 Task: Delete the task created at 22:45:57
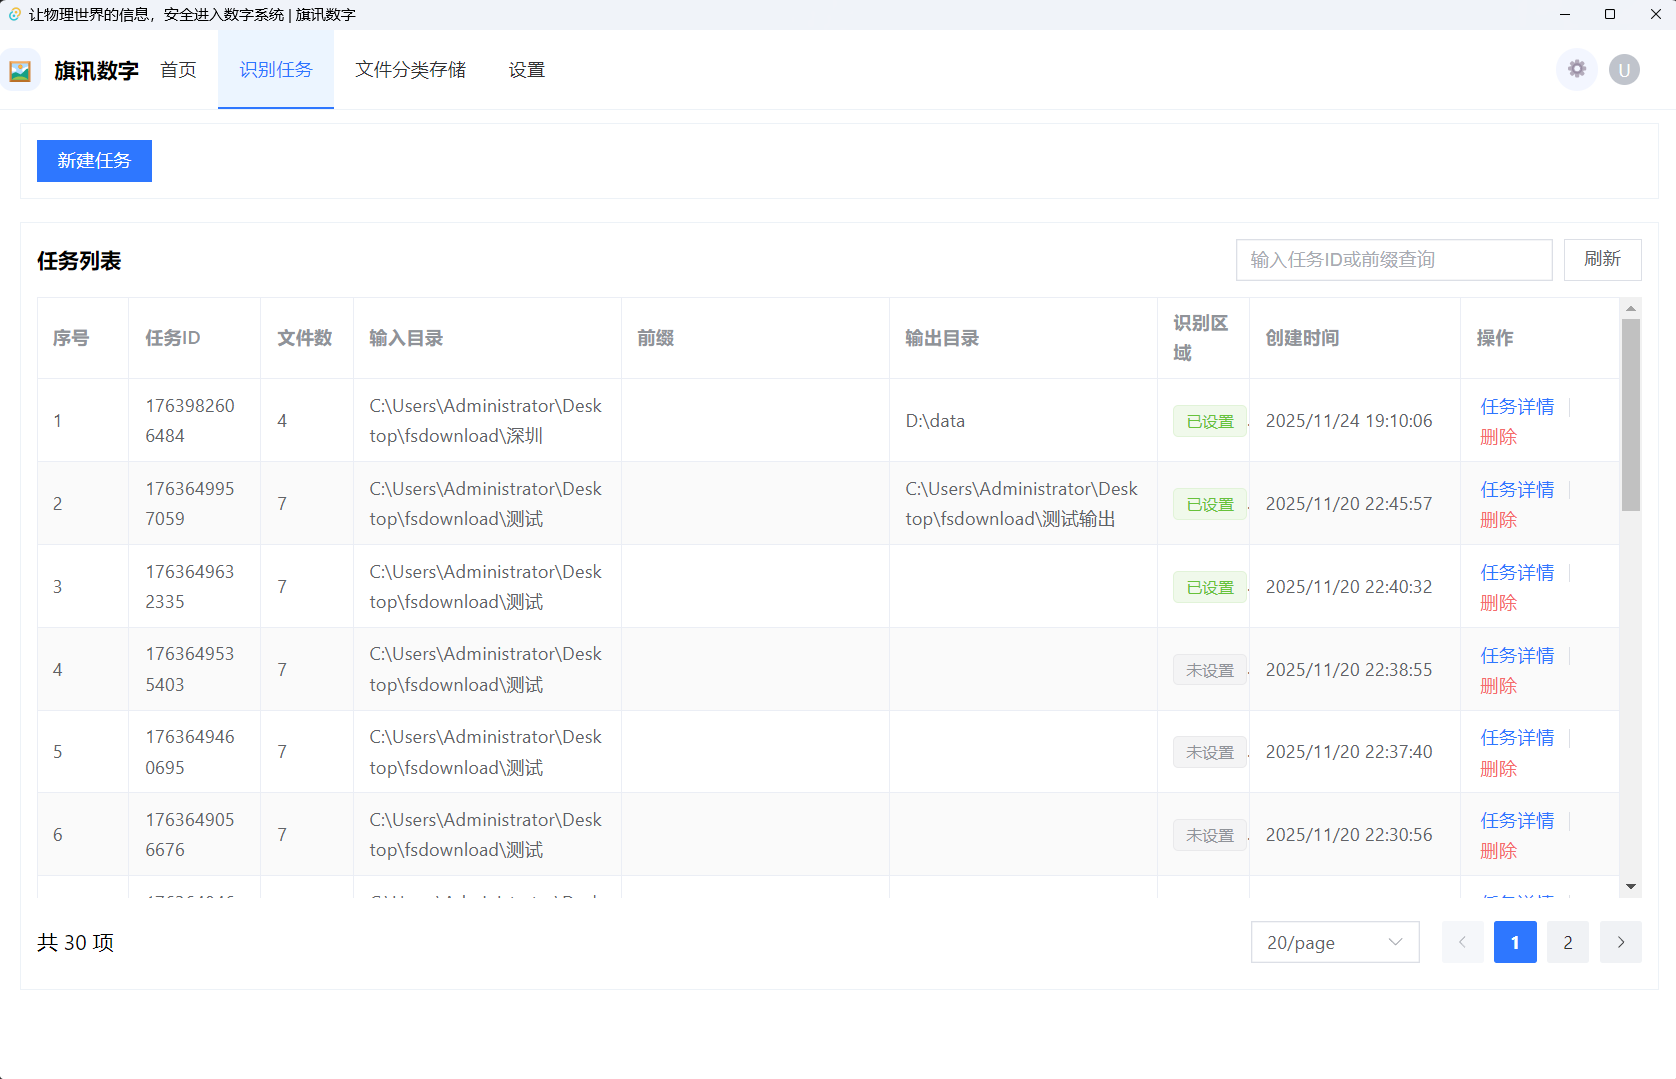pos(1498,520)
